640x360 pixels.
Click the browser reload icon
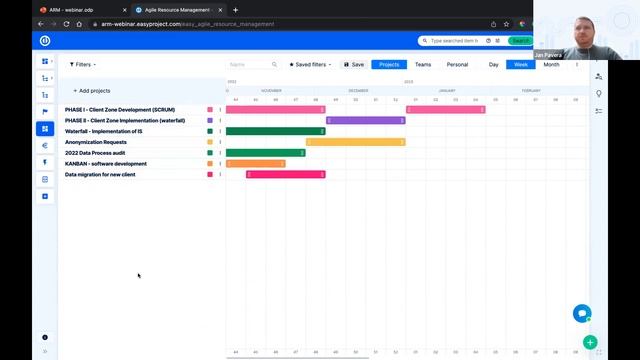point(66,24)
